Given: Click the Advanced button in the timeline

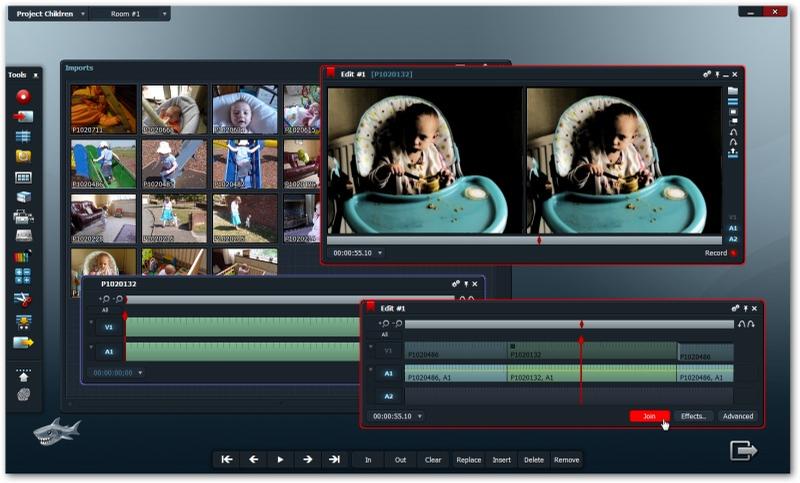Looking at the screenshot, I should (738, 416).
